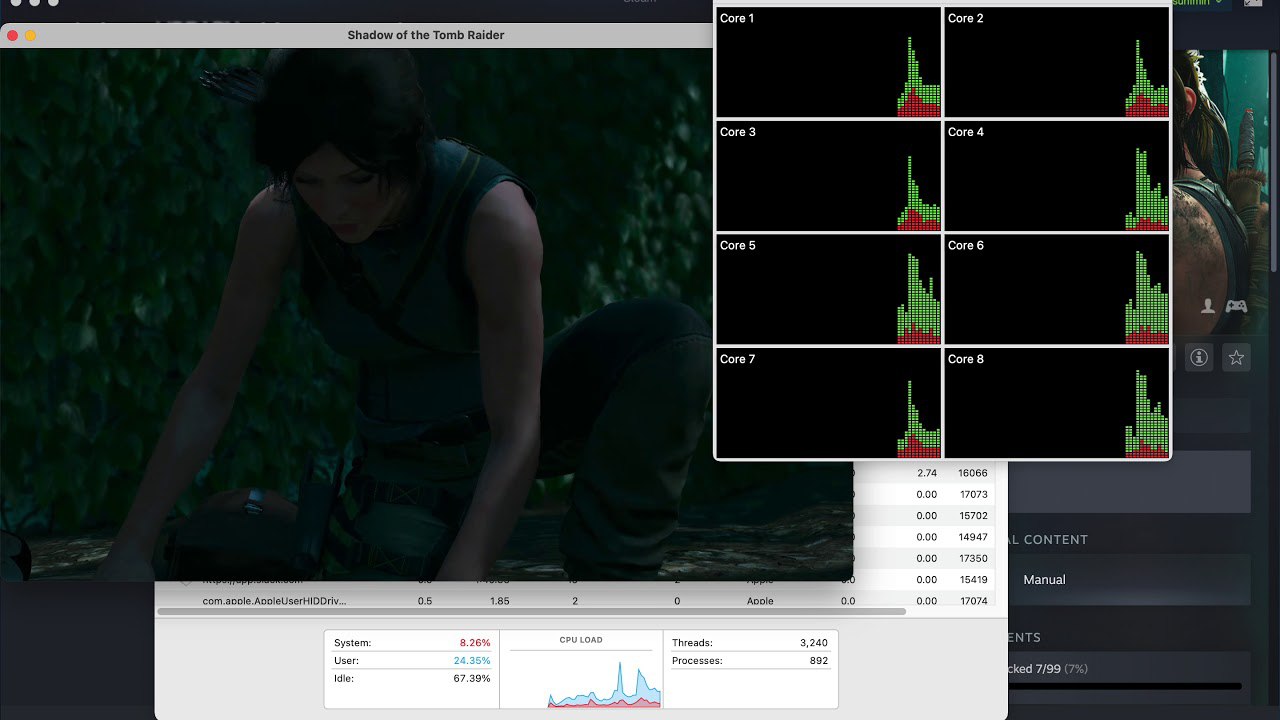The image size is (1280, 720).
Task: Select the Core 8 CPU history graph
Action: coord(1056,403)
